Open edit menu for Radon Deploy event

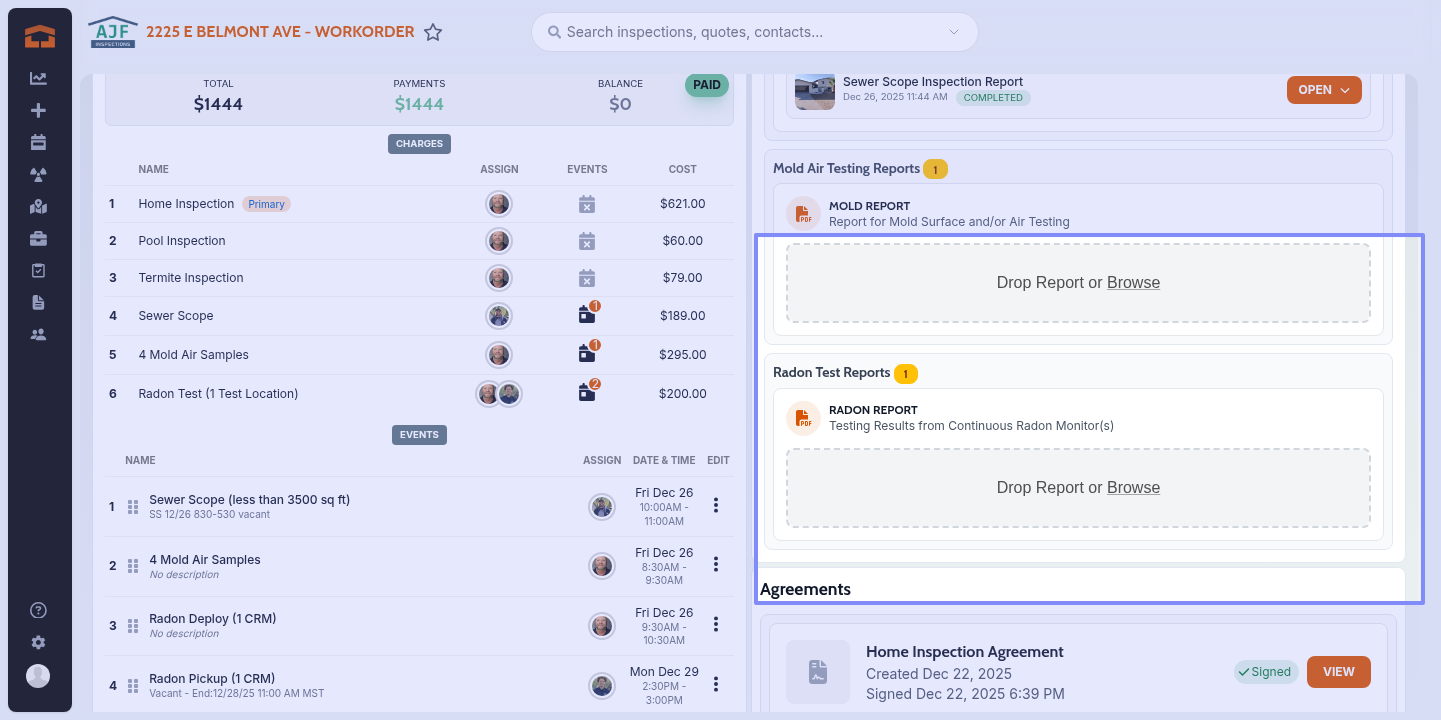(716, 625)
